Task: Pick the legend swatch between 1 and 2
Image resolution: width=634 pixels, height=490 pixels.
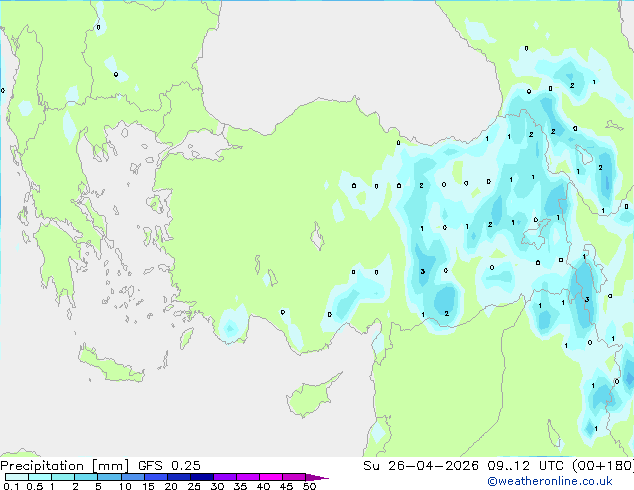Action: pos(63,477)
